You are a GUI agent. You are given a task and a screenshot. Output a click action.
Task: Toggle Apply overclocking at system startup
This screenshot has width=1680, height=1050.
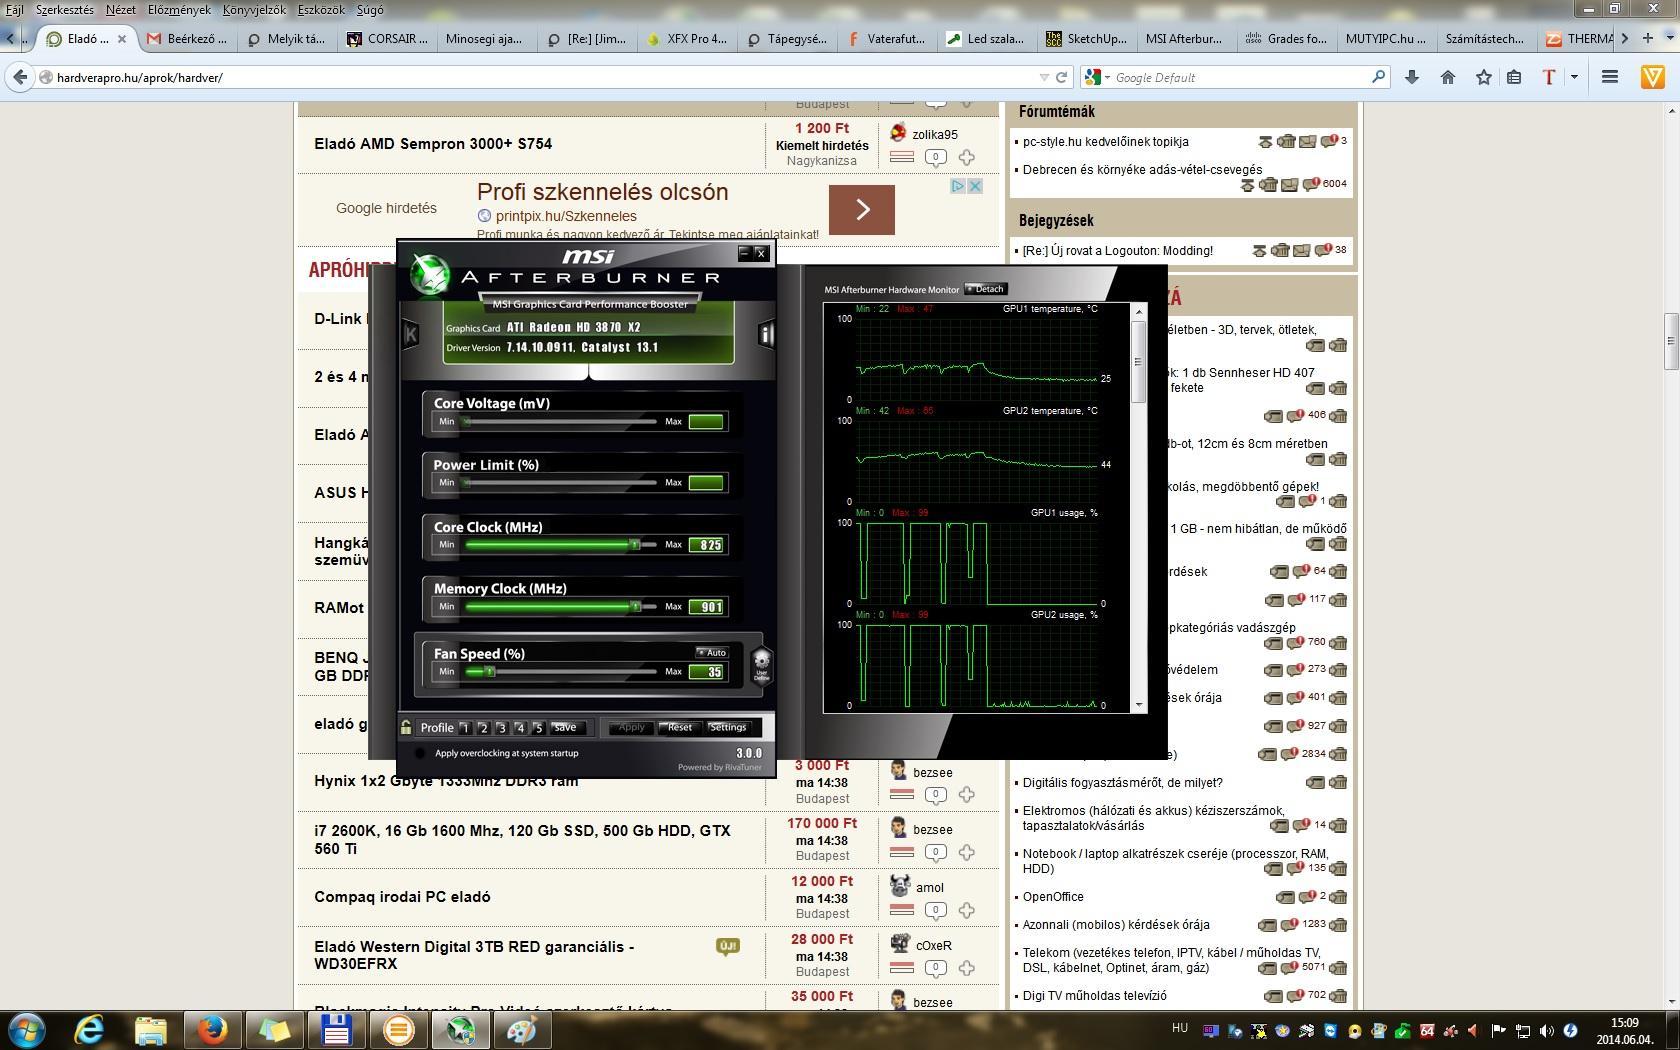click(420, 753)
